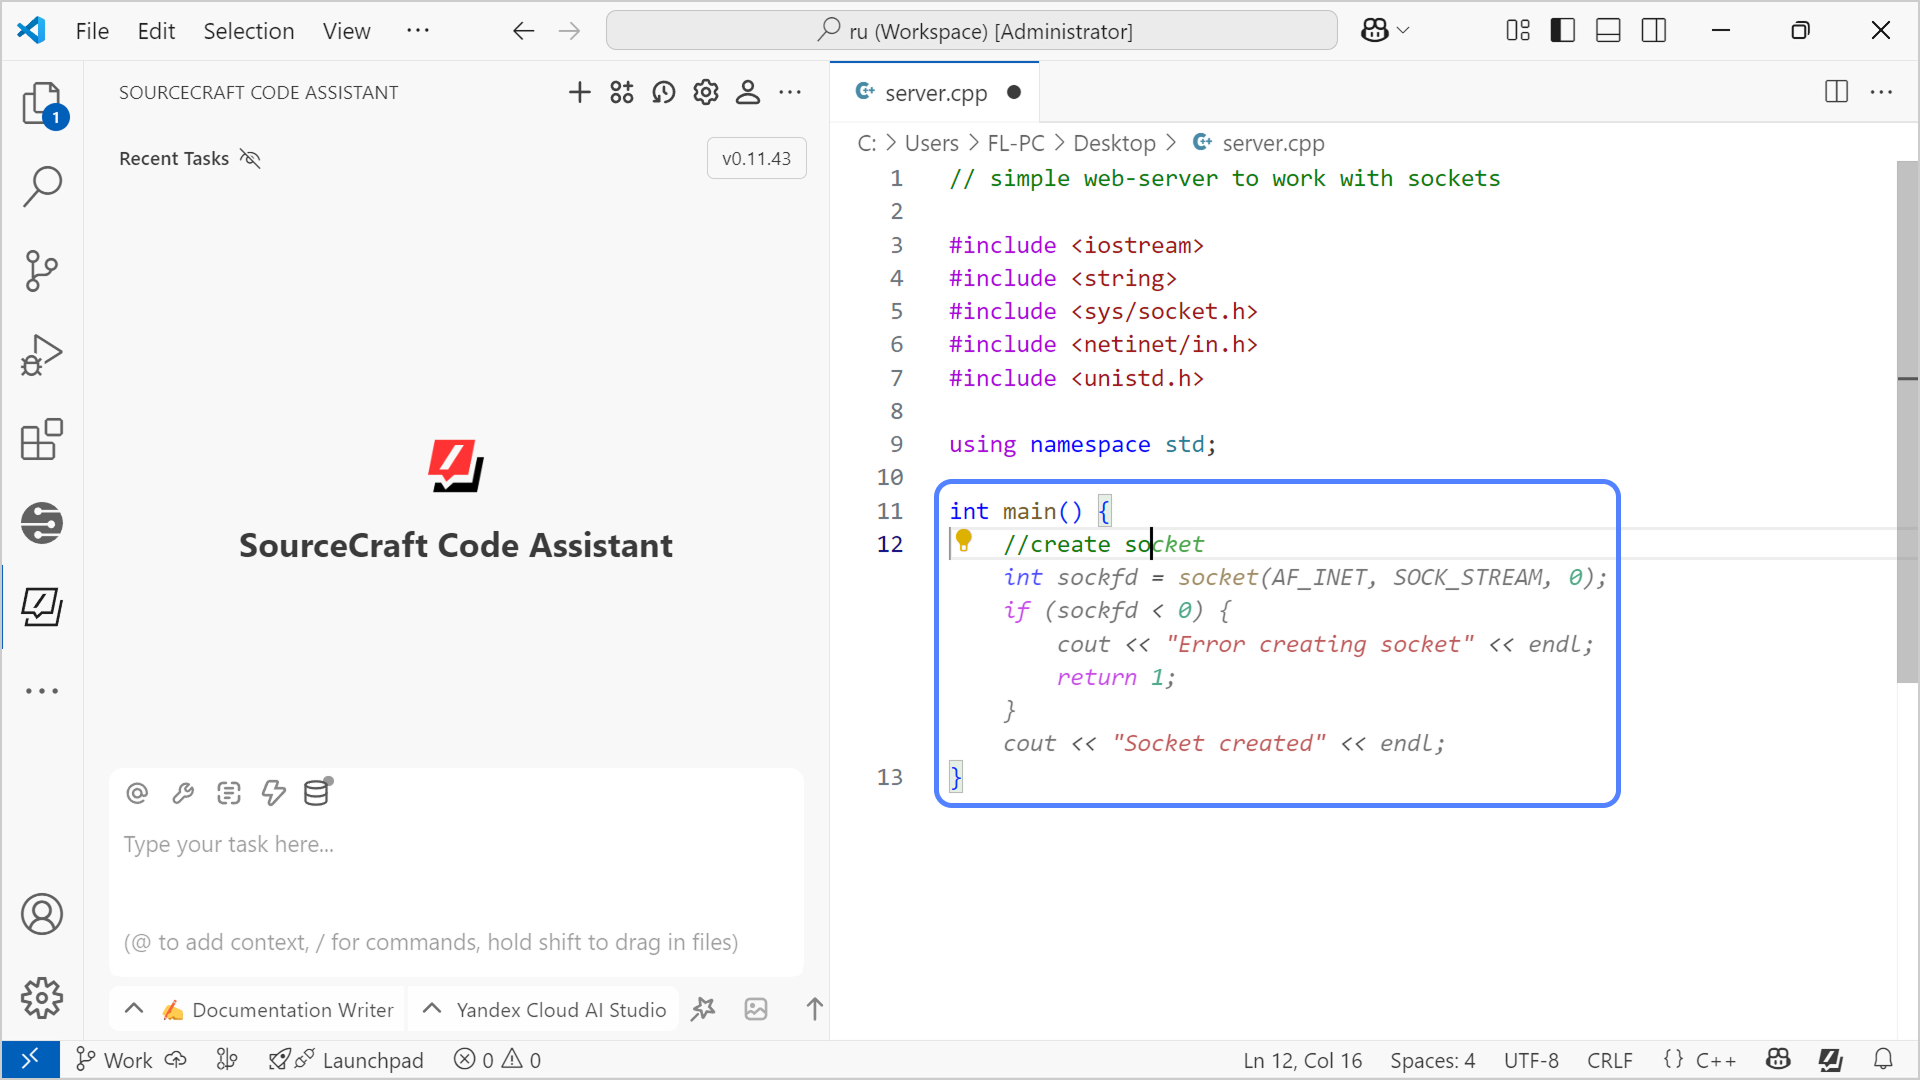The width and height of the screenshot is (1920, 1080).
Task: Collapse the Documentation Writer agent chevron
Action: 134,1009
